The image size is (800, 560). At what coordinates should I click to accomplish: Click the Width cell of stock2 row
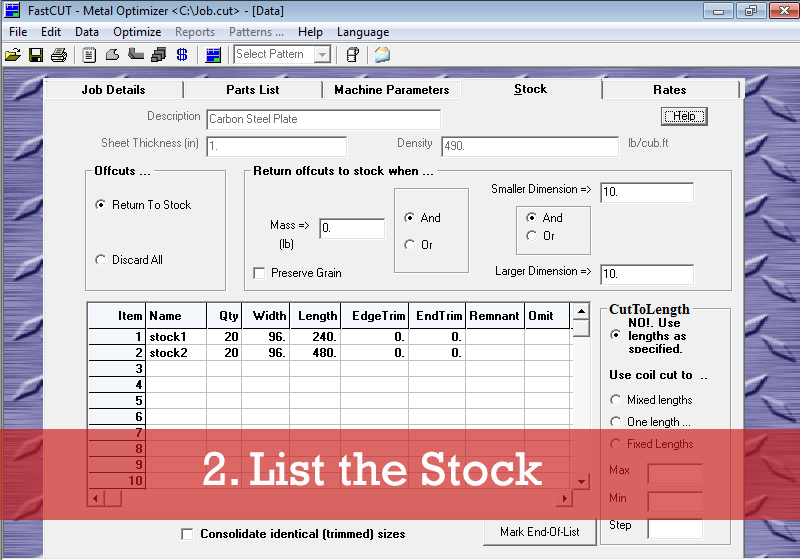pyautogui.click(x=266, y=353)
